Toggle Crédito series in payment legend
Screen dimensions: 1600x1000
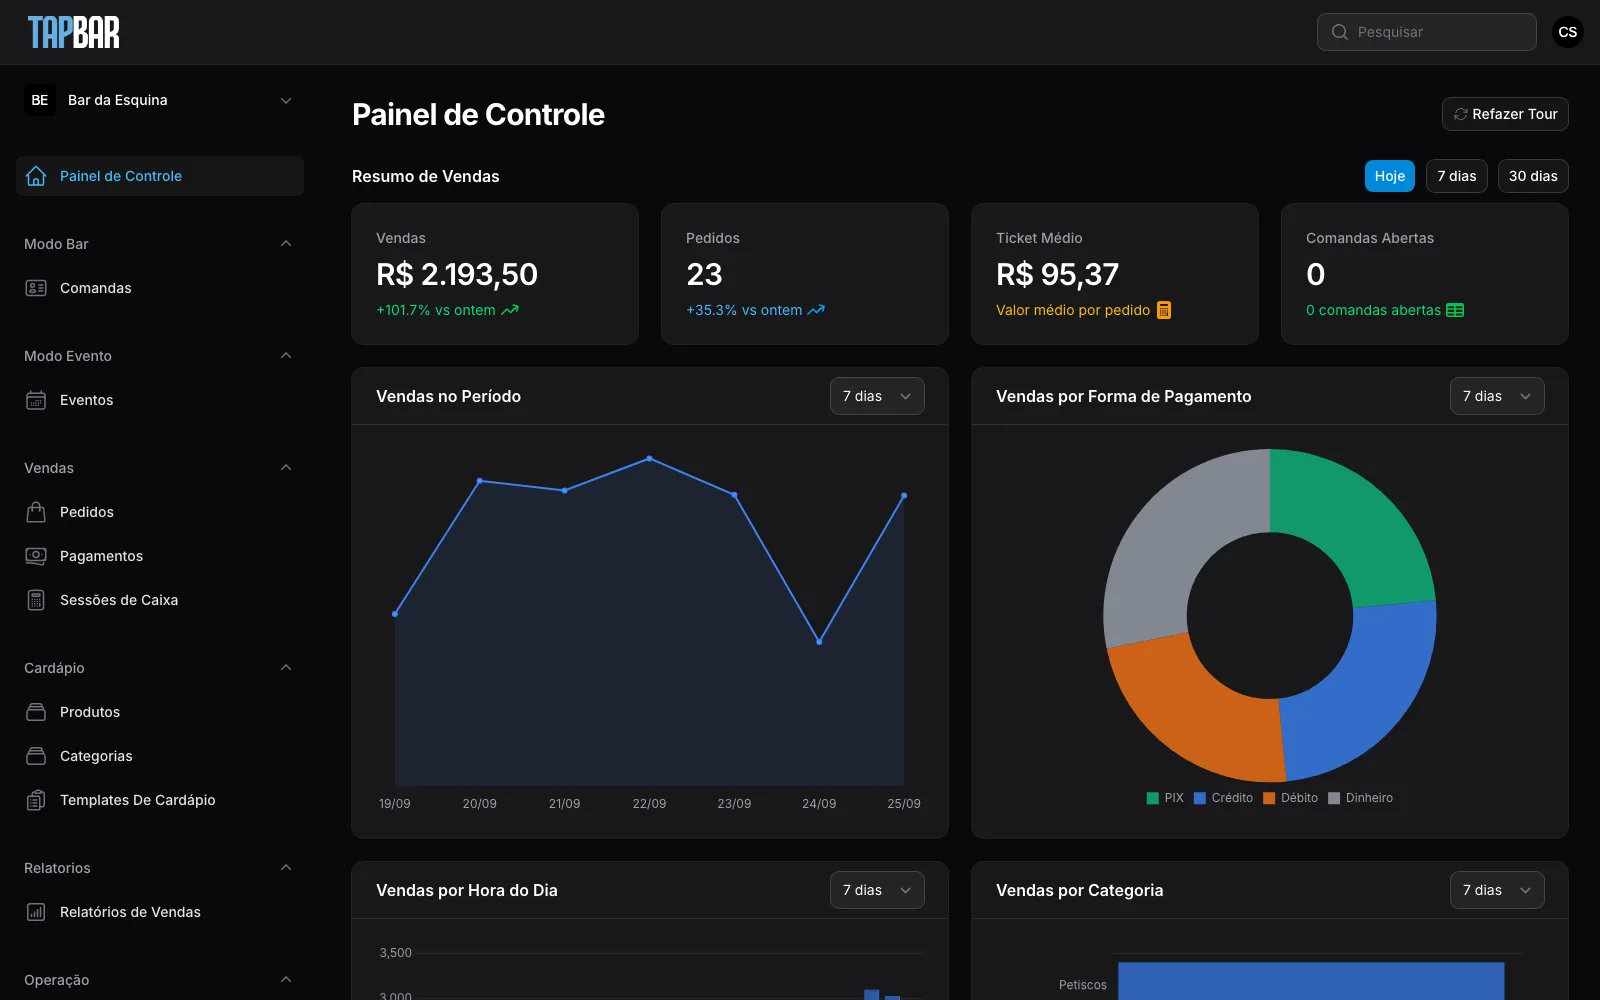pos(1223,798)
